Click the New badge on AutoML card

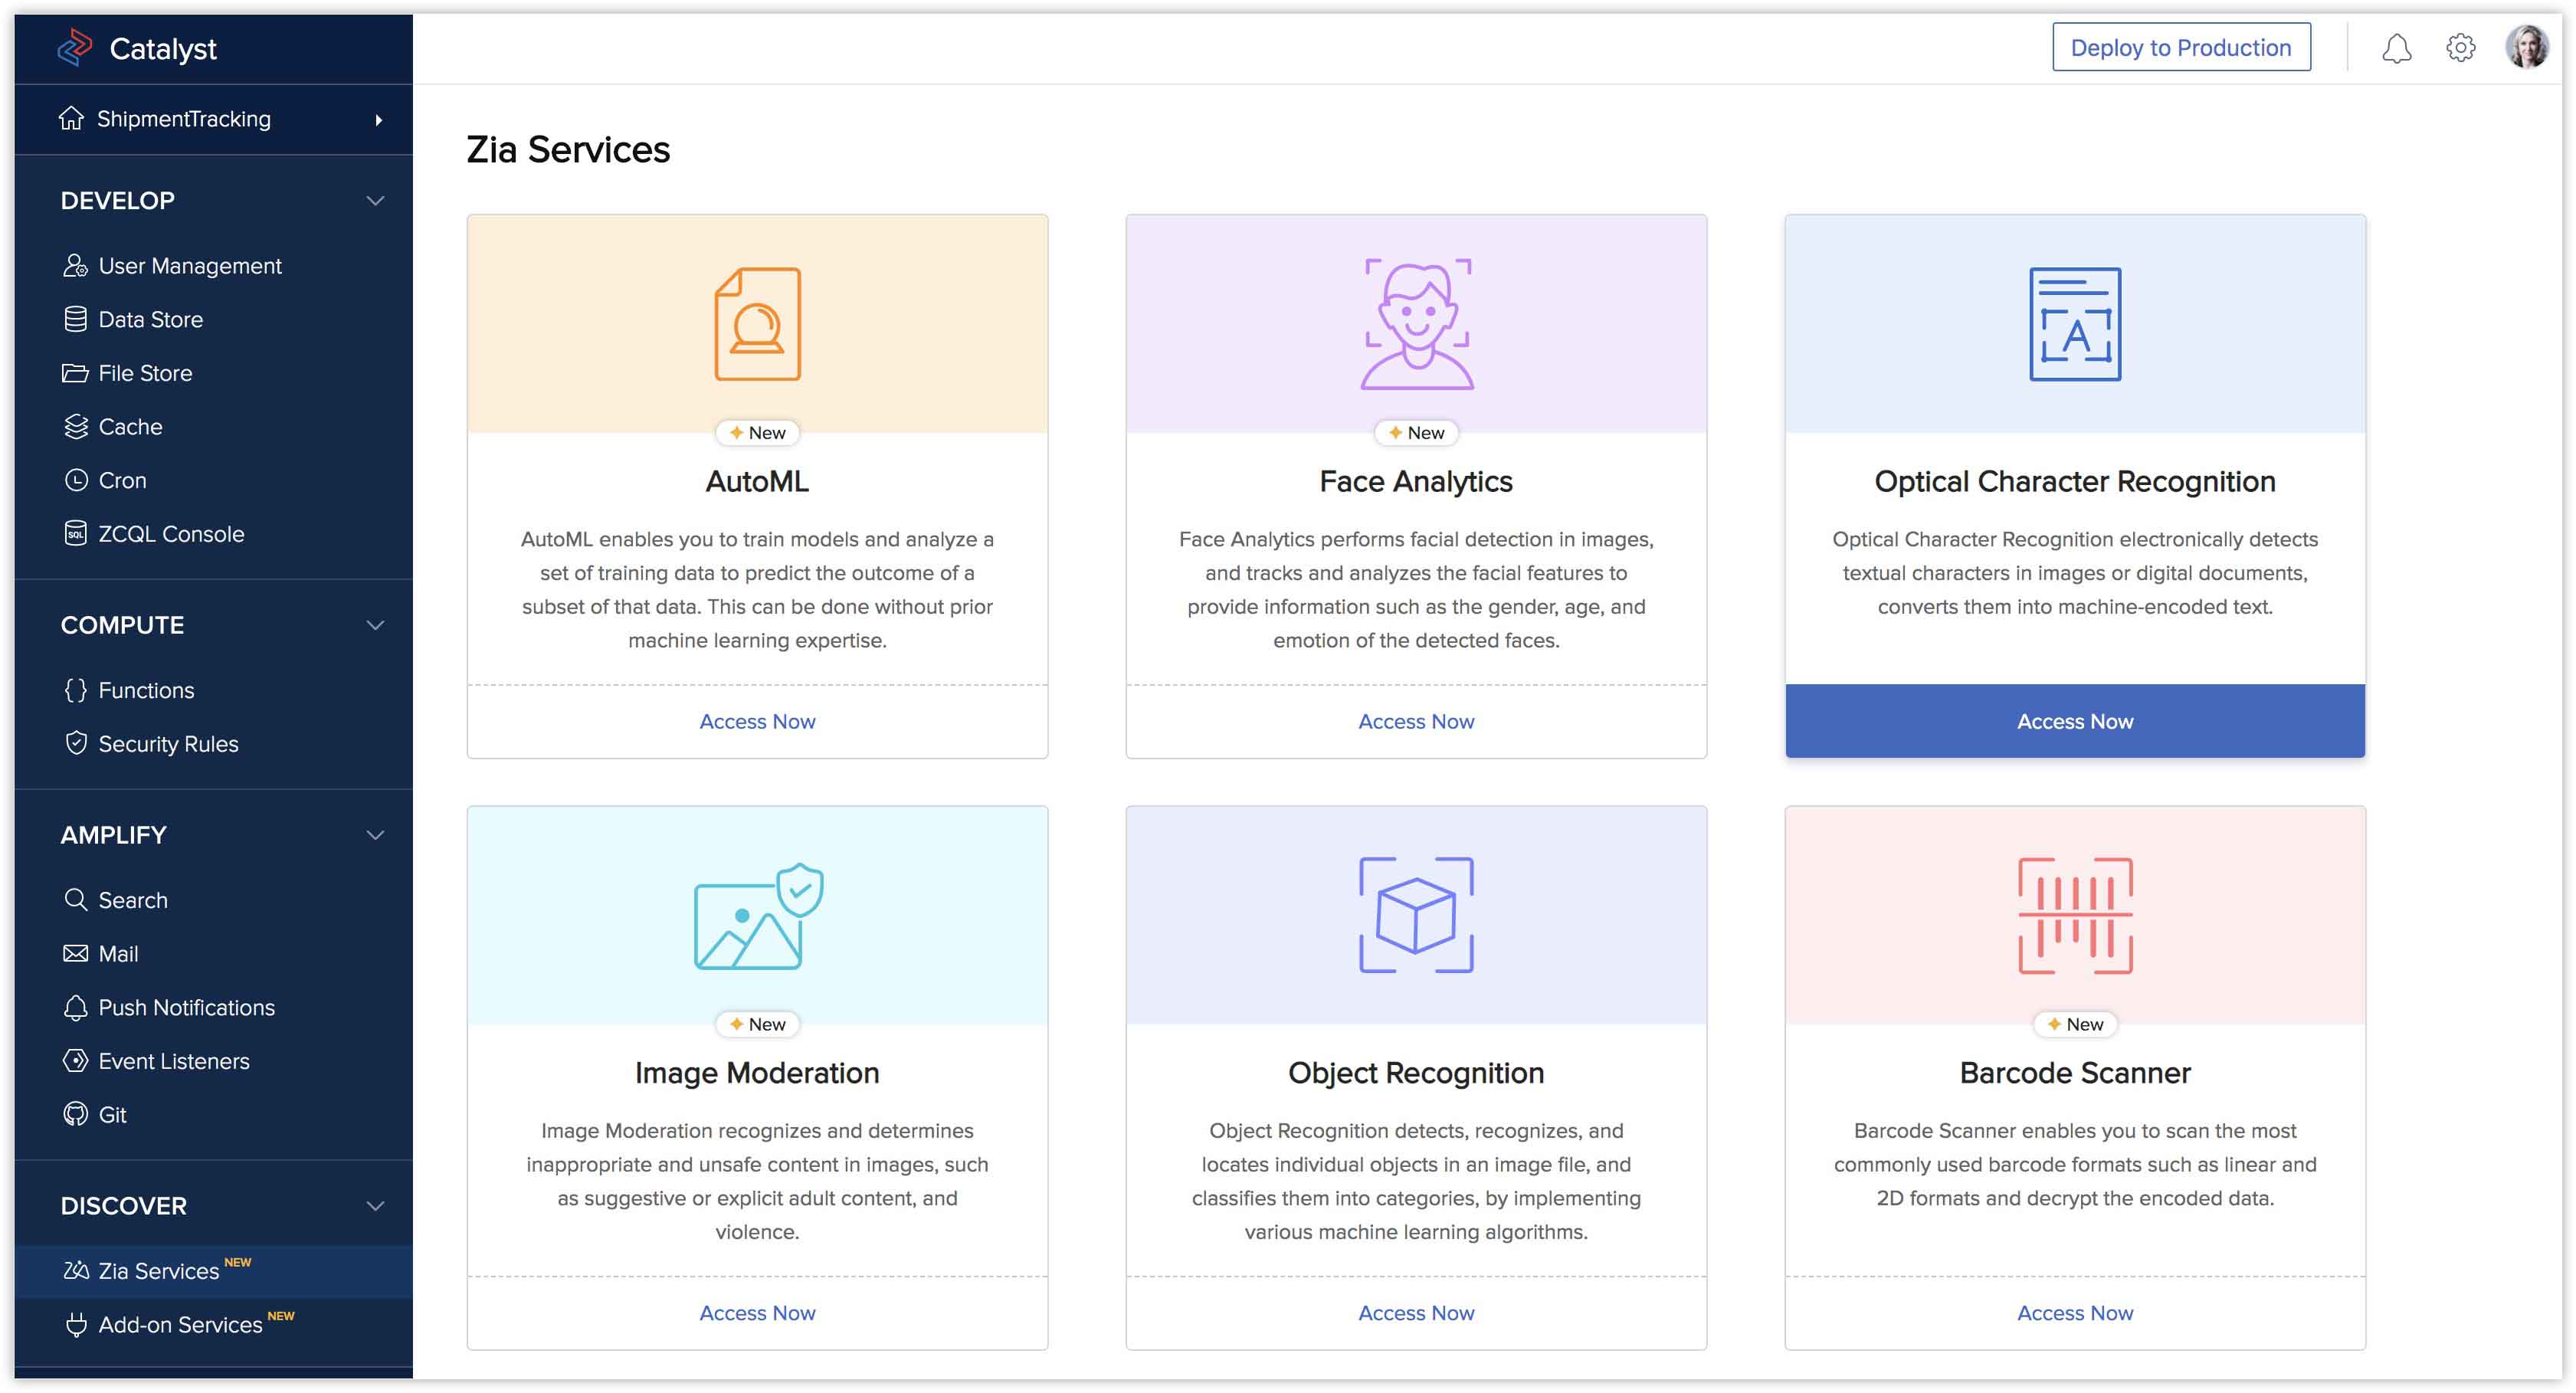point(757,432)
